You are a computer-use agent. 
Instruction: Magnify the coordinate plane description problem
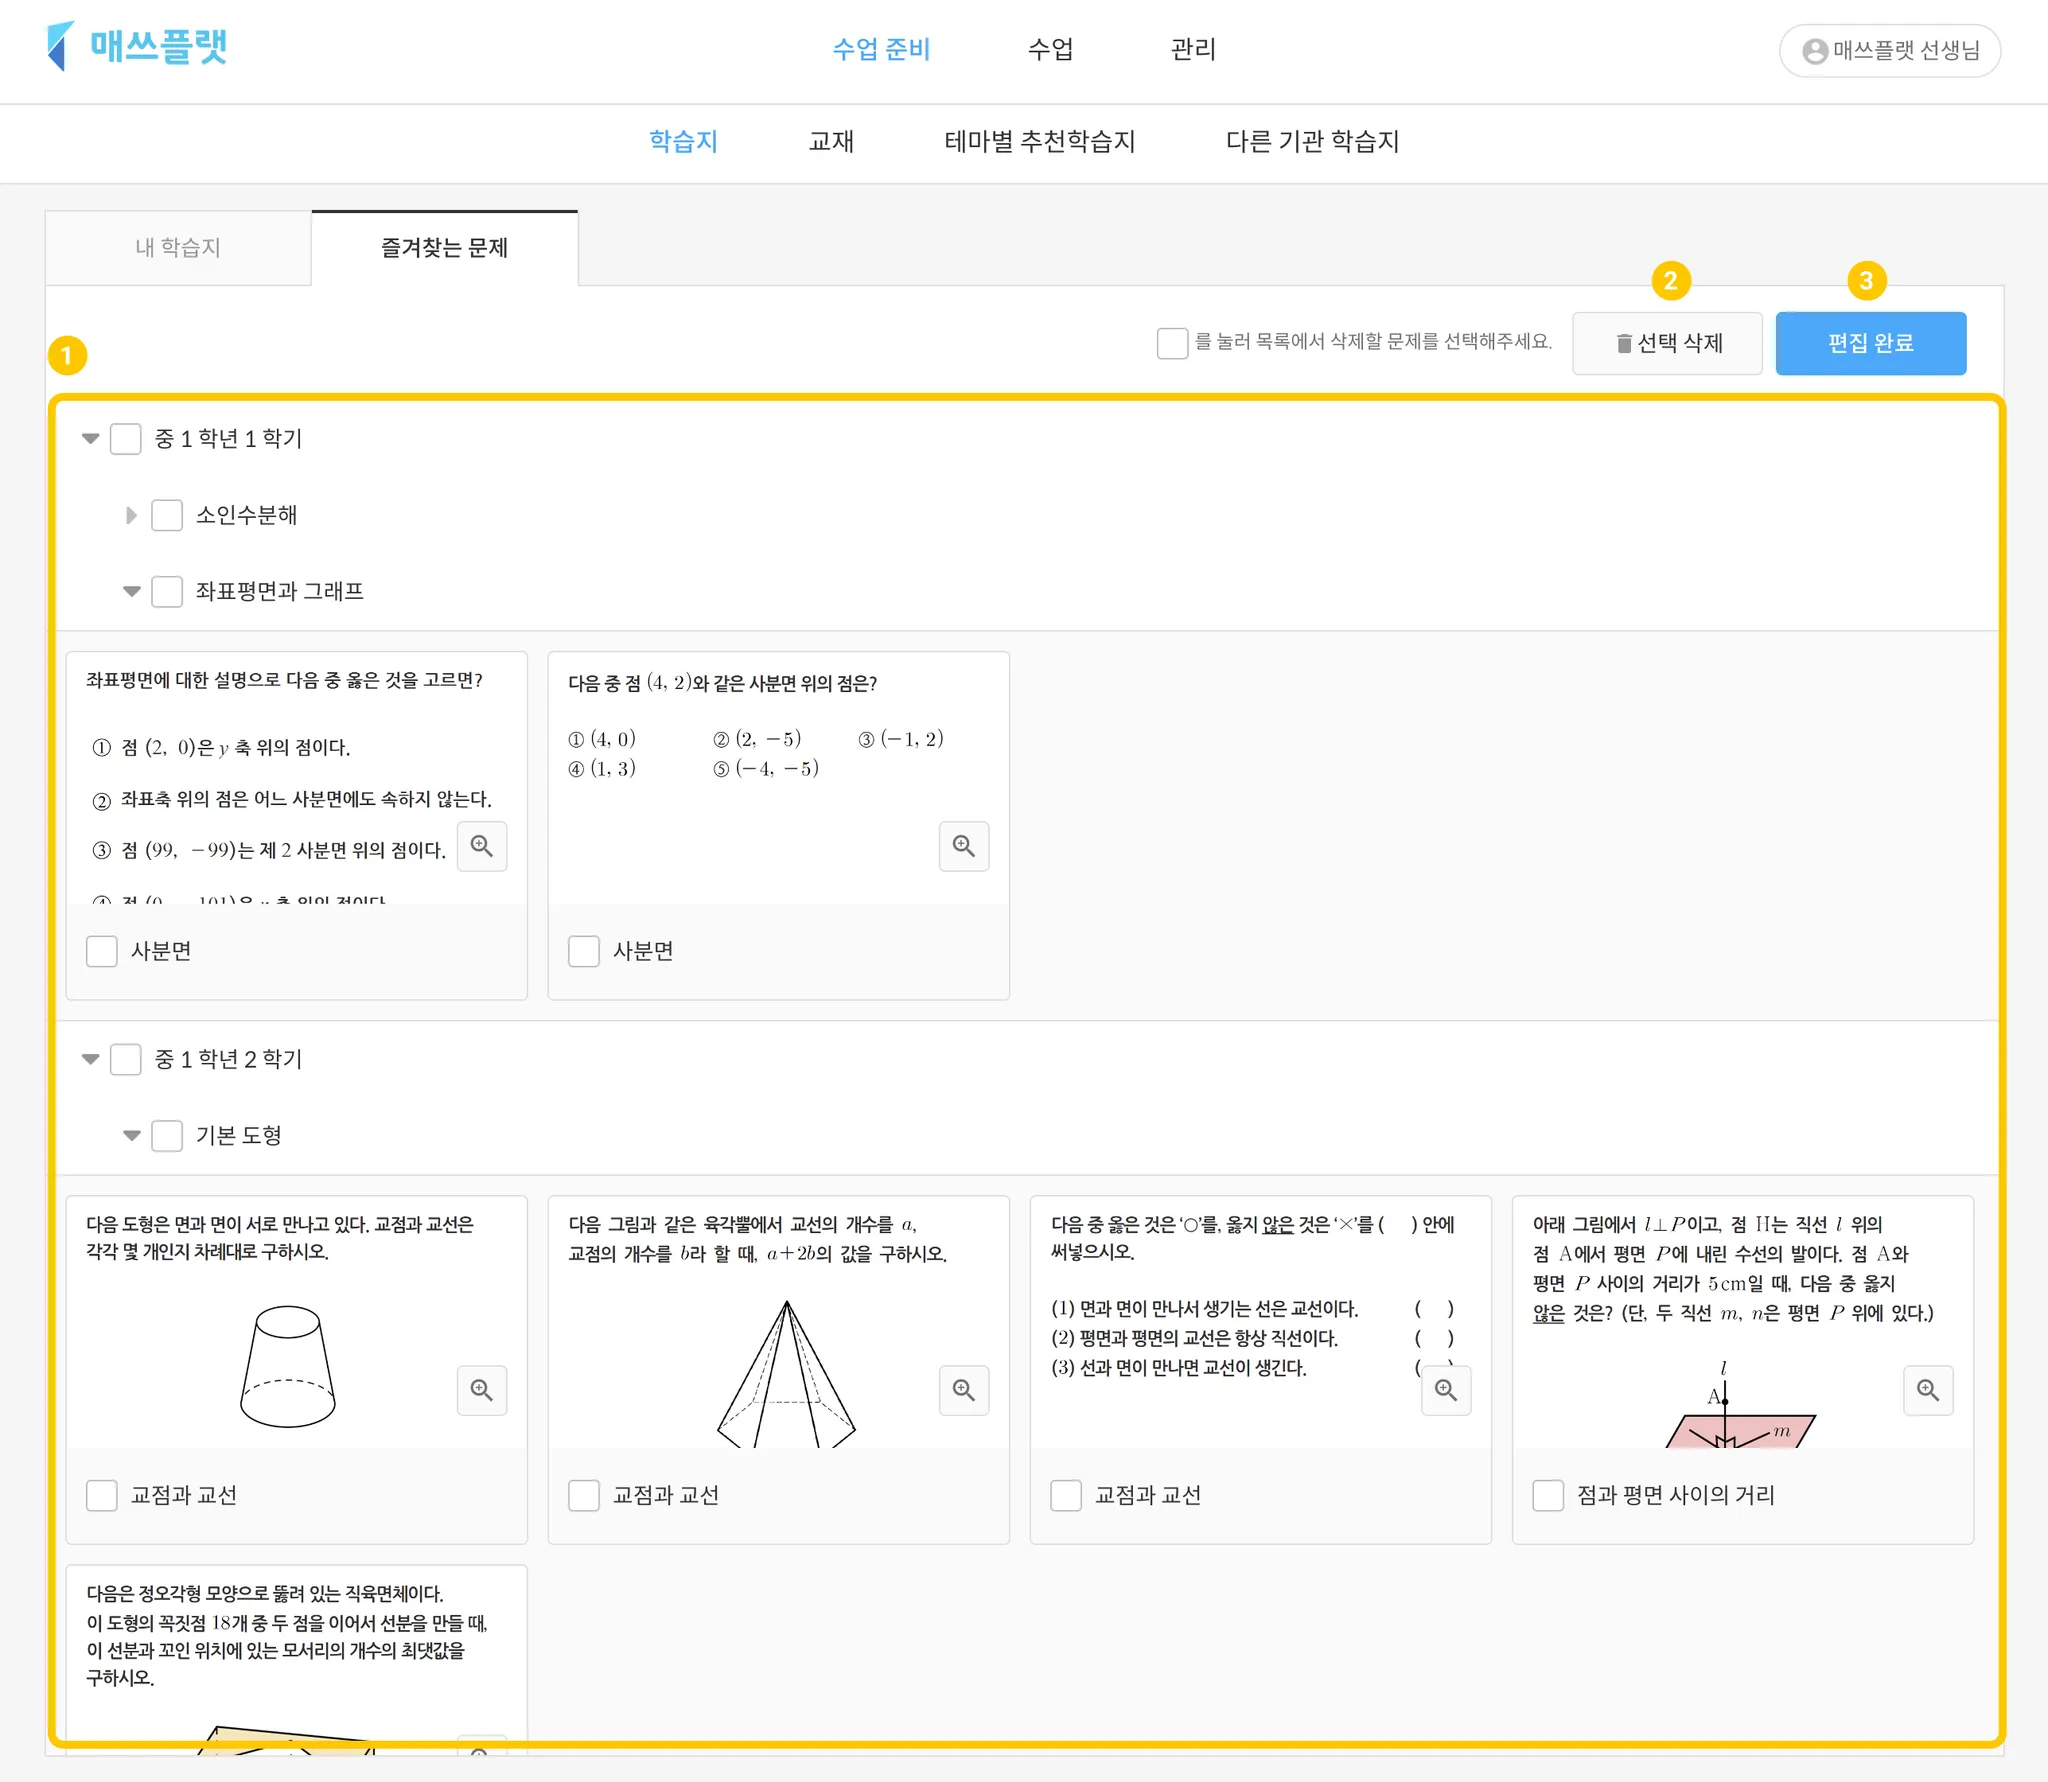tap(481, 846)
